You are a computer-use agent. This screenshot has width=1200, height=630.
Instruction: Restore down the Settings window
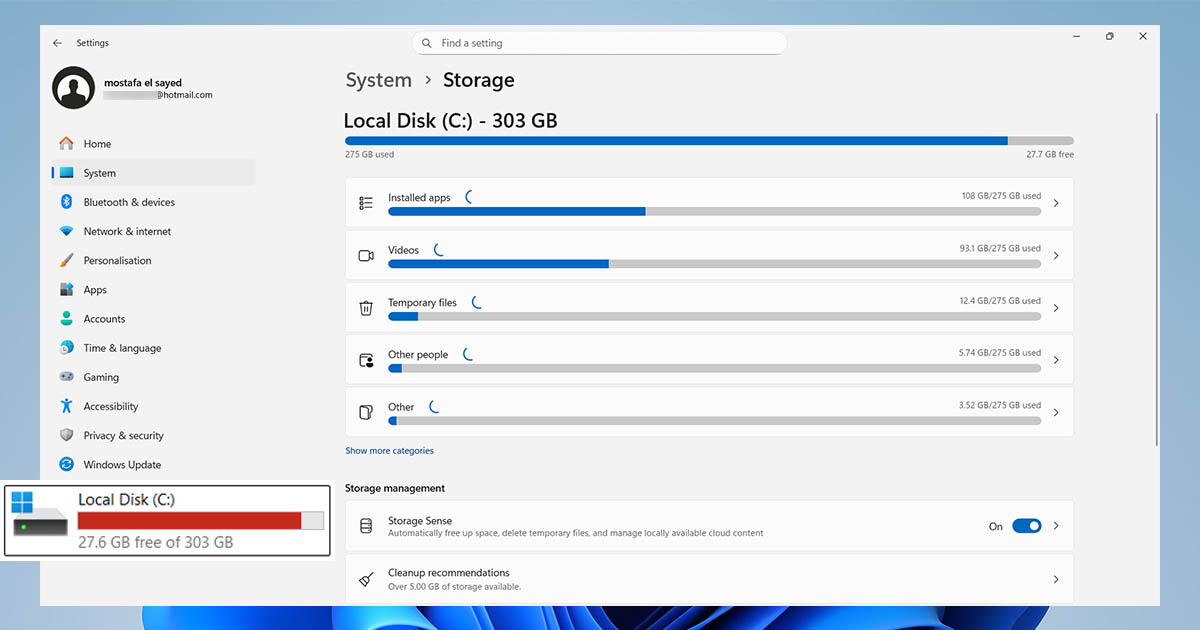coord(1109,36)
